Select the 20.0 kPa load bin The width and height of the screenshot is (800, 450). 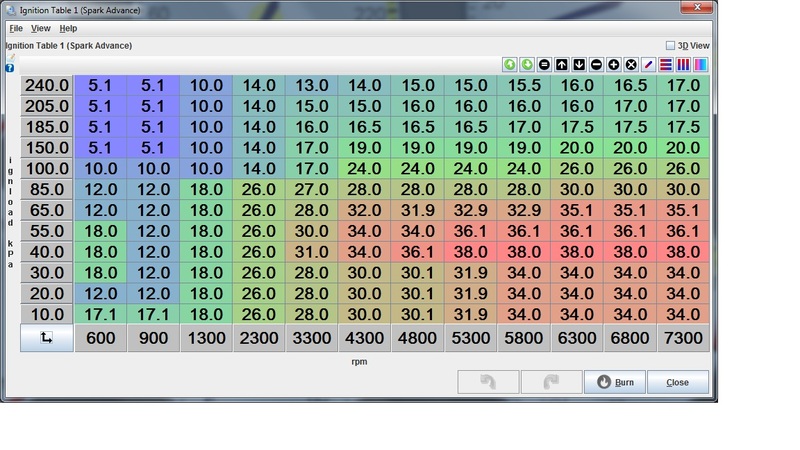point(46,294)
